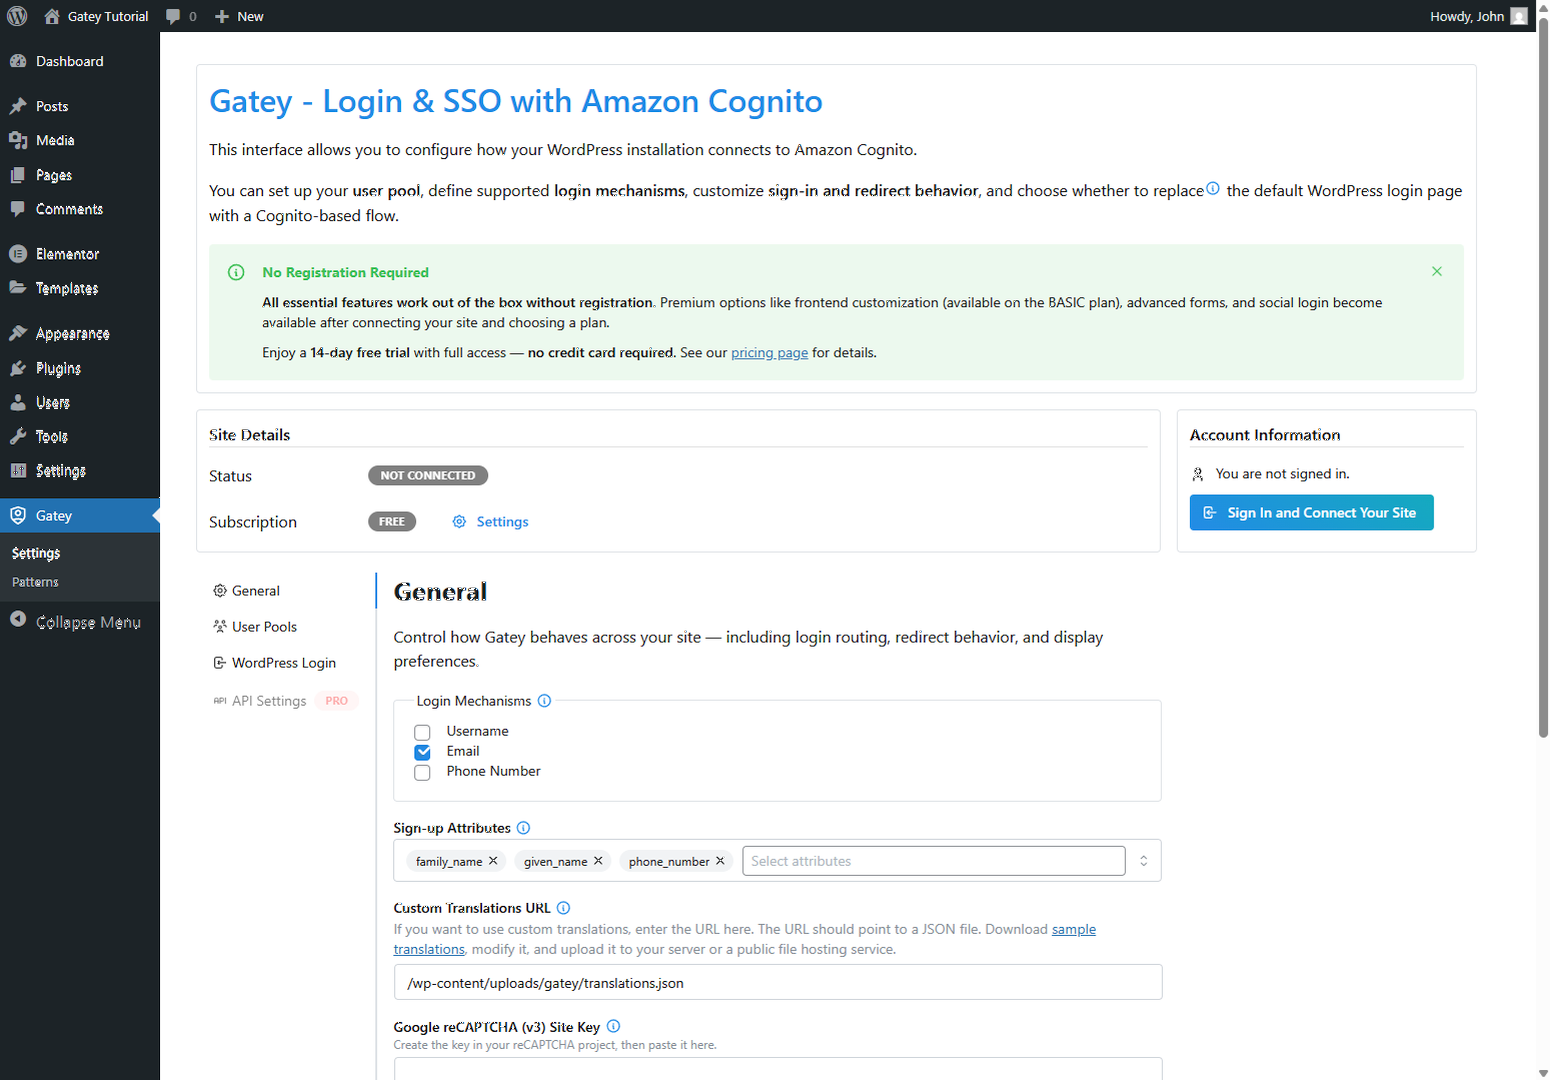
Task: Remove family_name attribute tag
Action: pyautogui.click(x=493, y=861)
